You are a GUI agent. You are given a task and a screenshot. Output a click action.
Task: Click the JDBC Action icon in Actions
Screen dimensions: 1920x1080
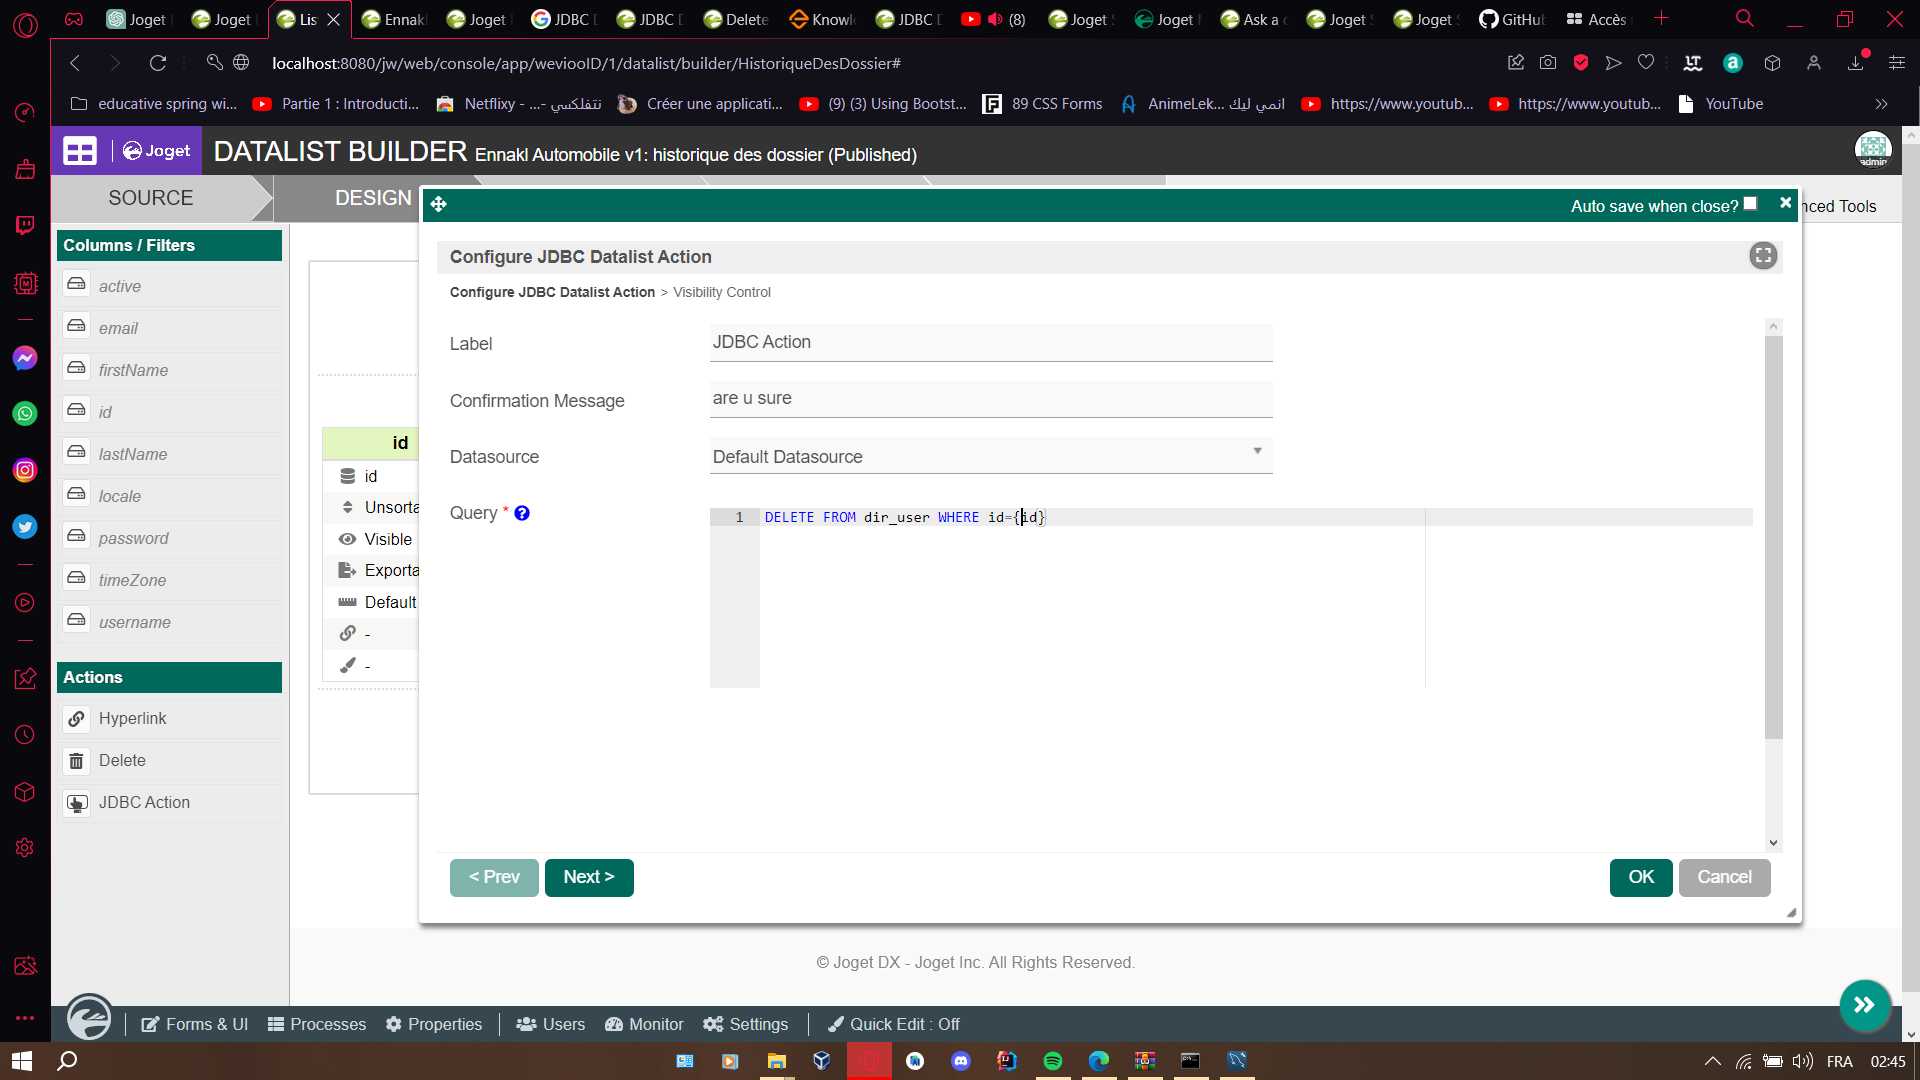77,803
